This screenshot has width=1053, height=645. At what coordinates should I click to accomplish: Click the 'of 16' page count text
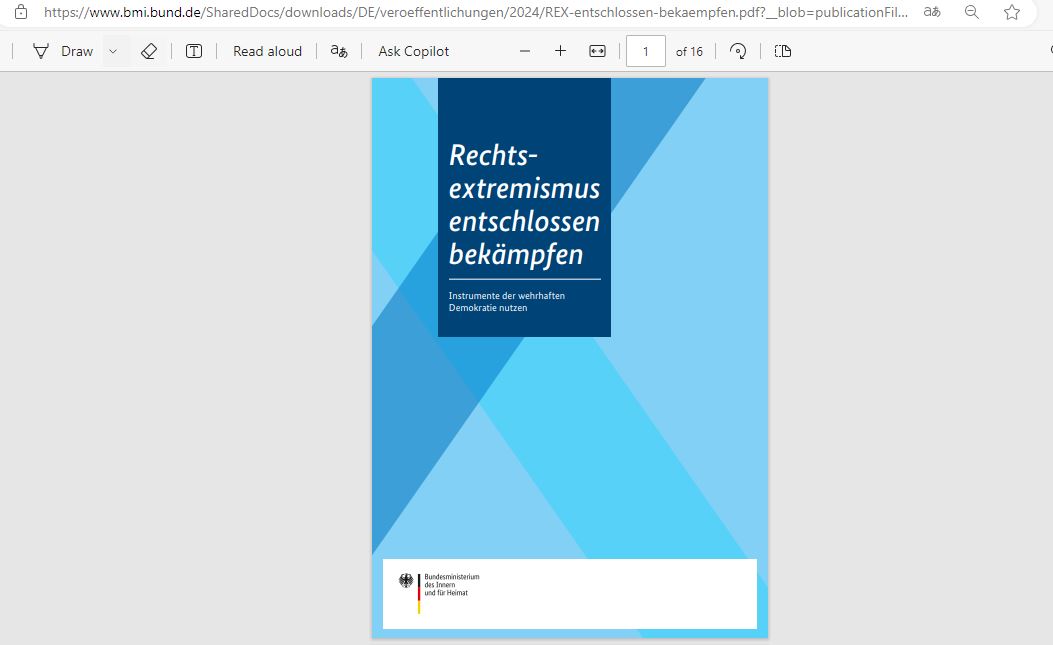[x=689, y=52]
